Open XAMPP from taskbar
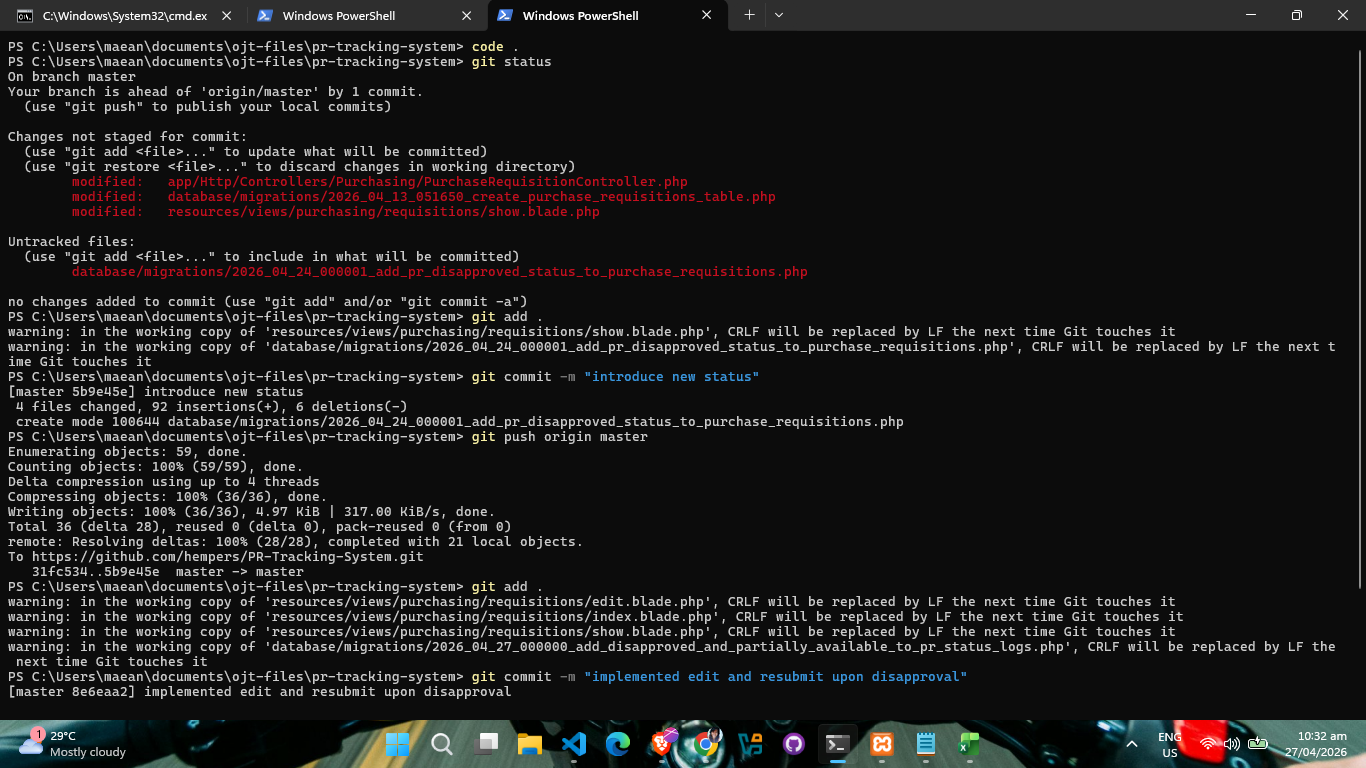The width and height of the screenshot is (1366, 768). pos(882,744)
